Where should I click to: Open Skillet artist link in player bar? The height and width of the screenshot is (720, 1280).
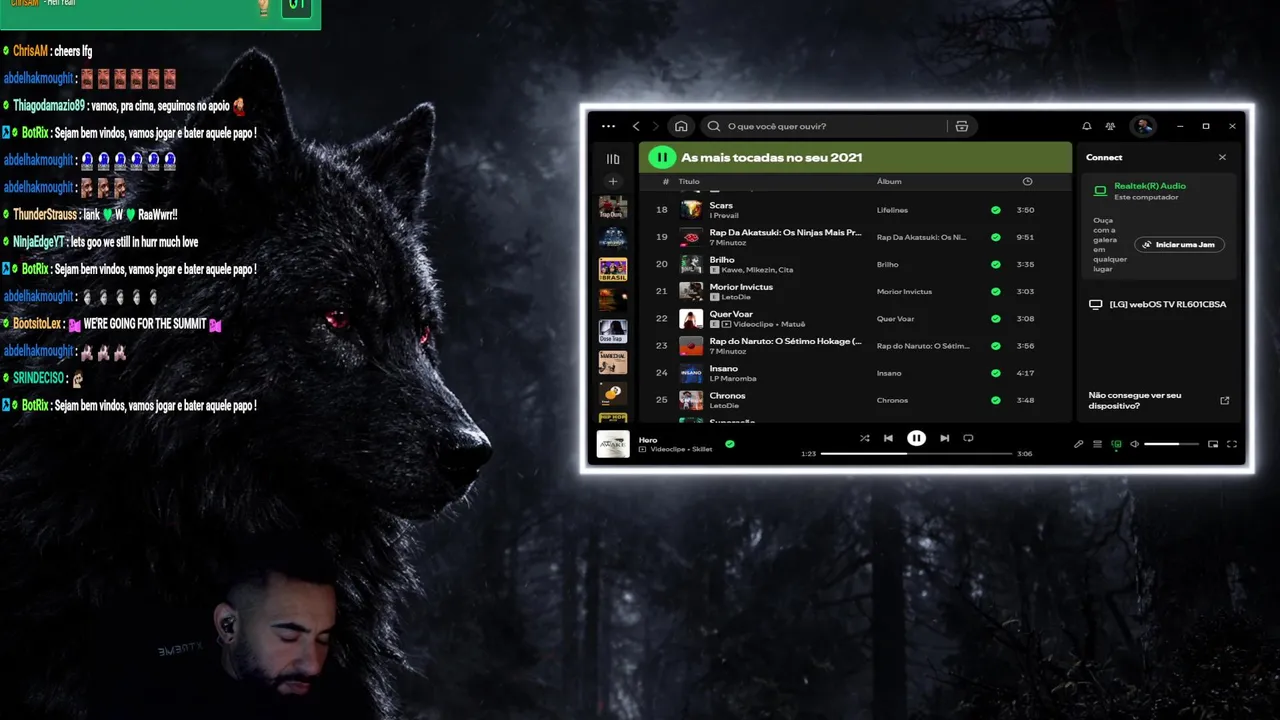pos(701,449)
